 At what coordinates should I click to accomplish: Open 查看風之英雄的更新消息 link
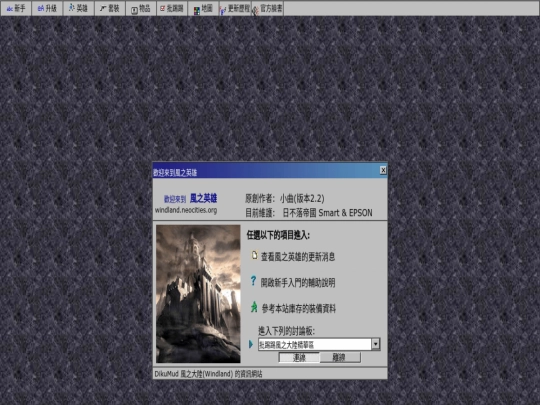(298, 257)
